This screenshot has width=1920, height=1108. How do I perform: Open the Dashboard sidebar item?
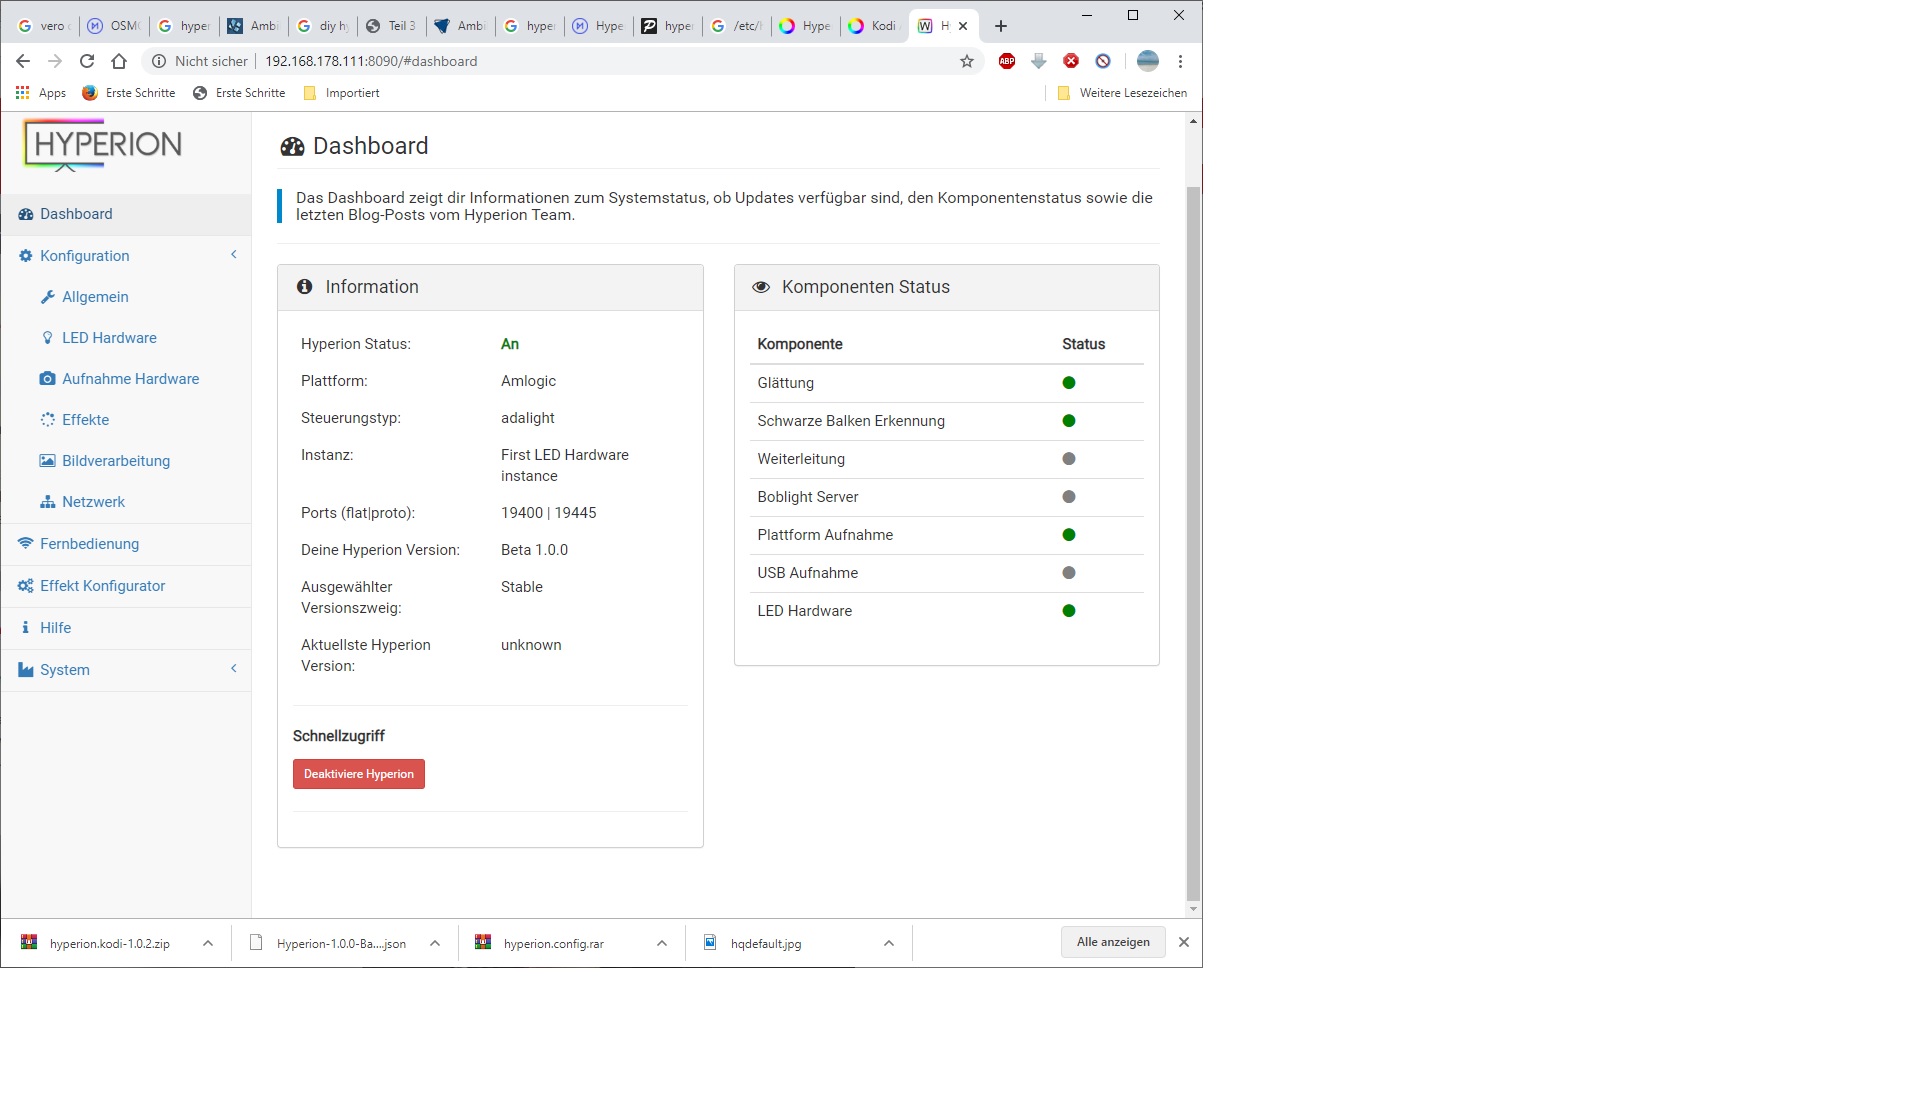(126, 214)
